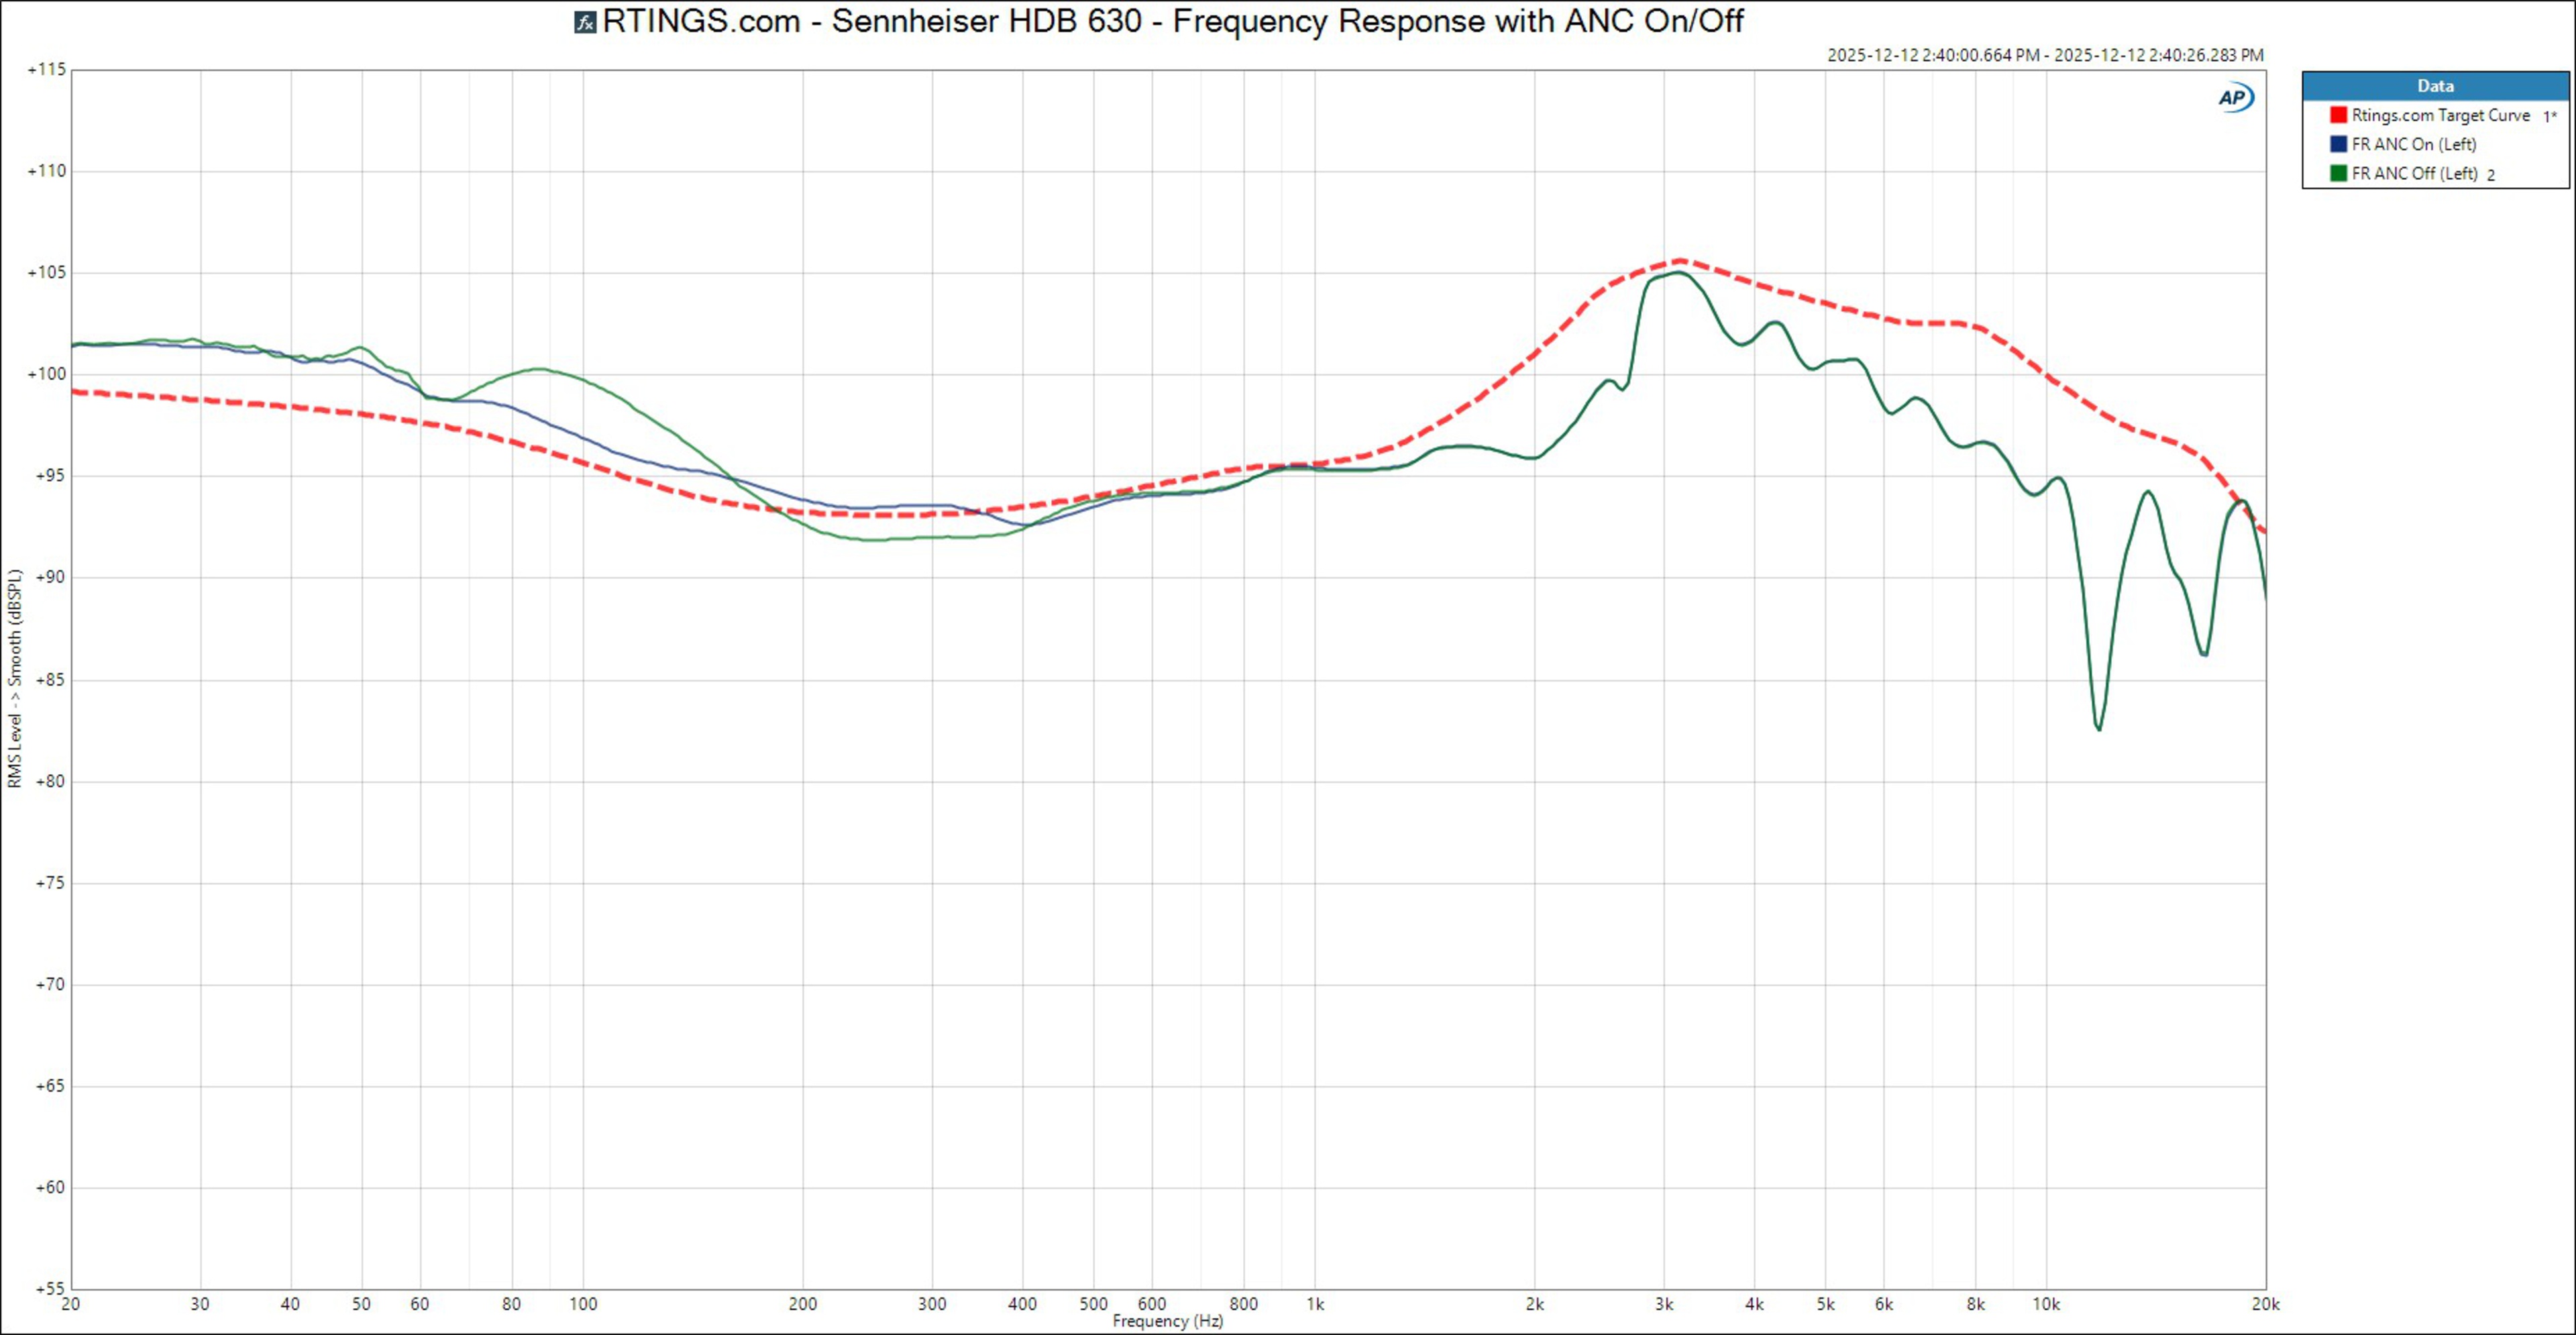The image size is (2576, 1335).
Task: Select the FR ANC On (Left) legend label
Action: tap(2413, 144)
